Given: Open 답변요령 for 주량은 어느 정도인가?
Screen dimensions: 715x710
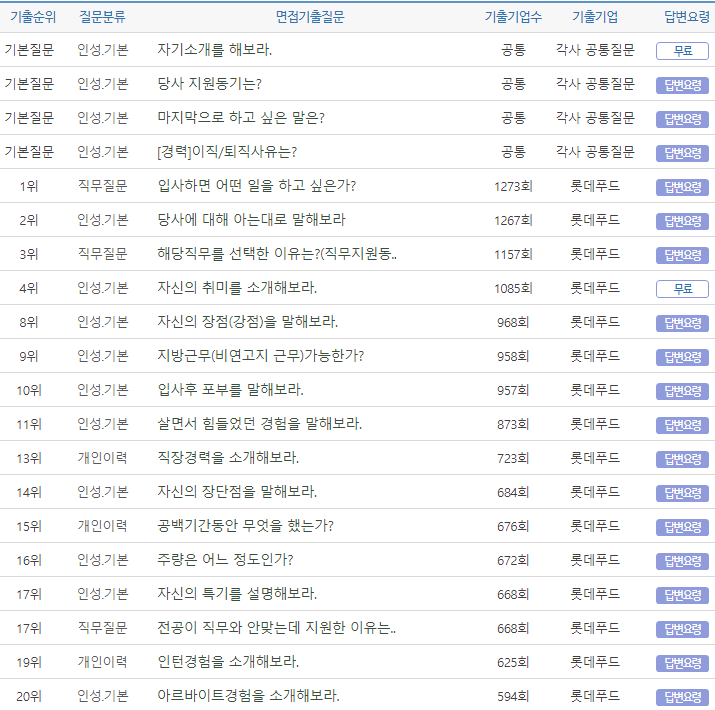Looking at the screenshot, I should click(x=682, y=561).
